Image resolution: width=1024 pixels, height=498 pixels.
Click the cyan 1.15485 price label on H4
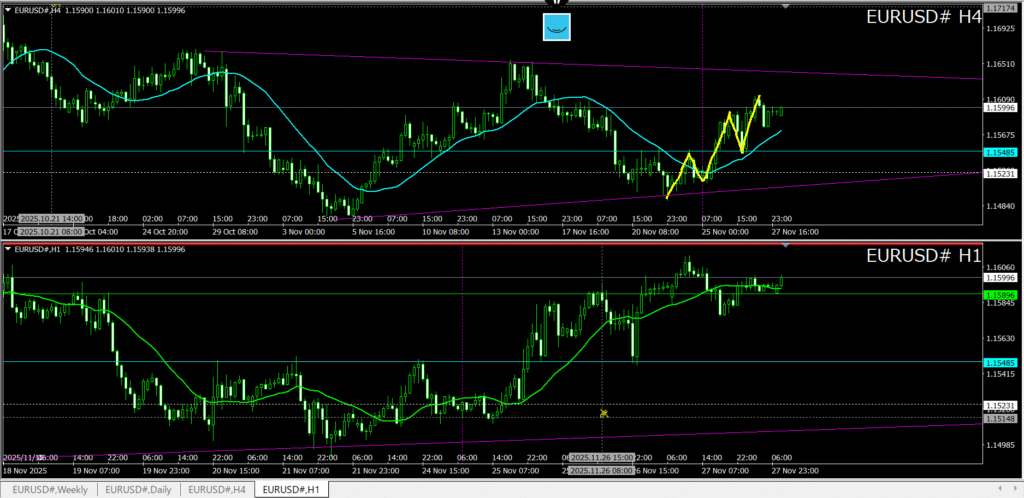(x=1001, y=152)
